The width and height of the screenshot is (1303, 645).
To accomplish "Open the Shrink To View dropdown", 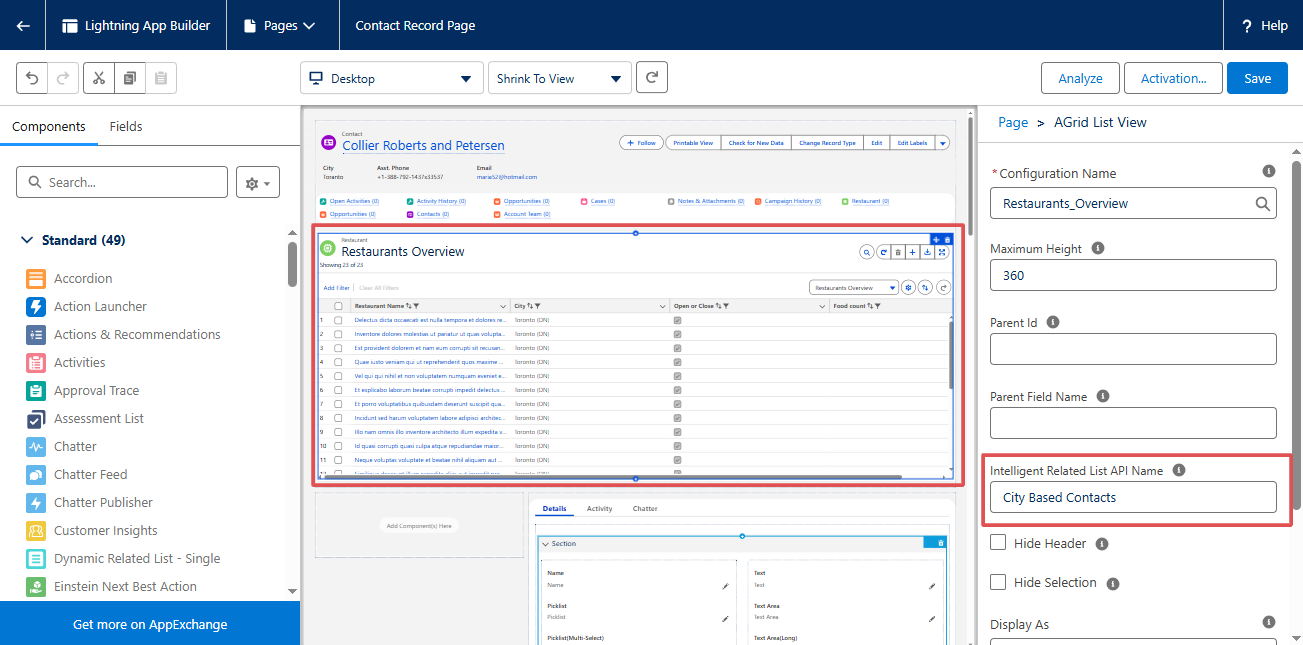I will tap(559, 78).
